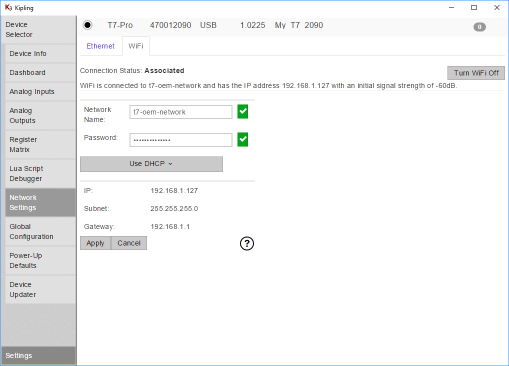Open the Use DHCP dropdown
Image resolution: width=509 pixels, height=366 pixels.
pos(151,164)
